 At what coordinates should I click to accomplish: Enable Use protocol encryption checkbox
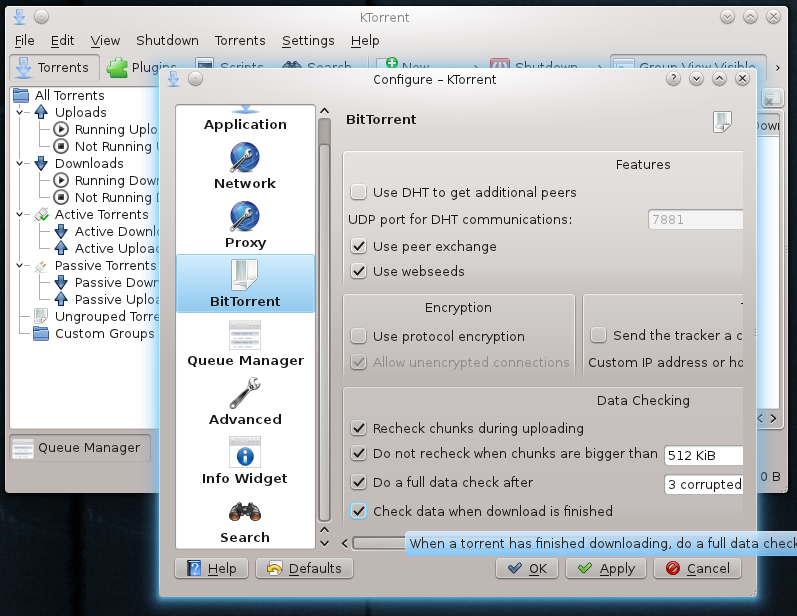358,336
